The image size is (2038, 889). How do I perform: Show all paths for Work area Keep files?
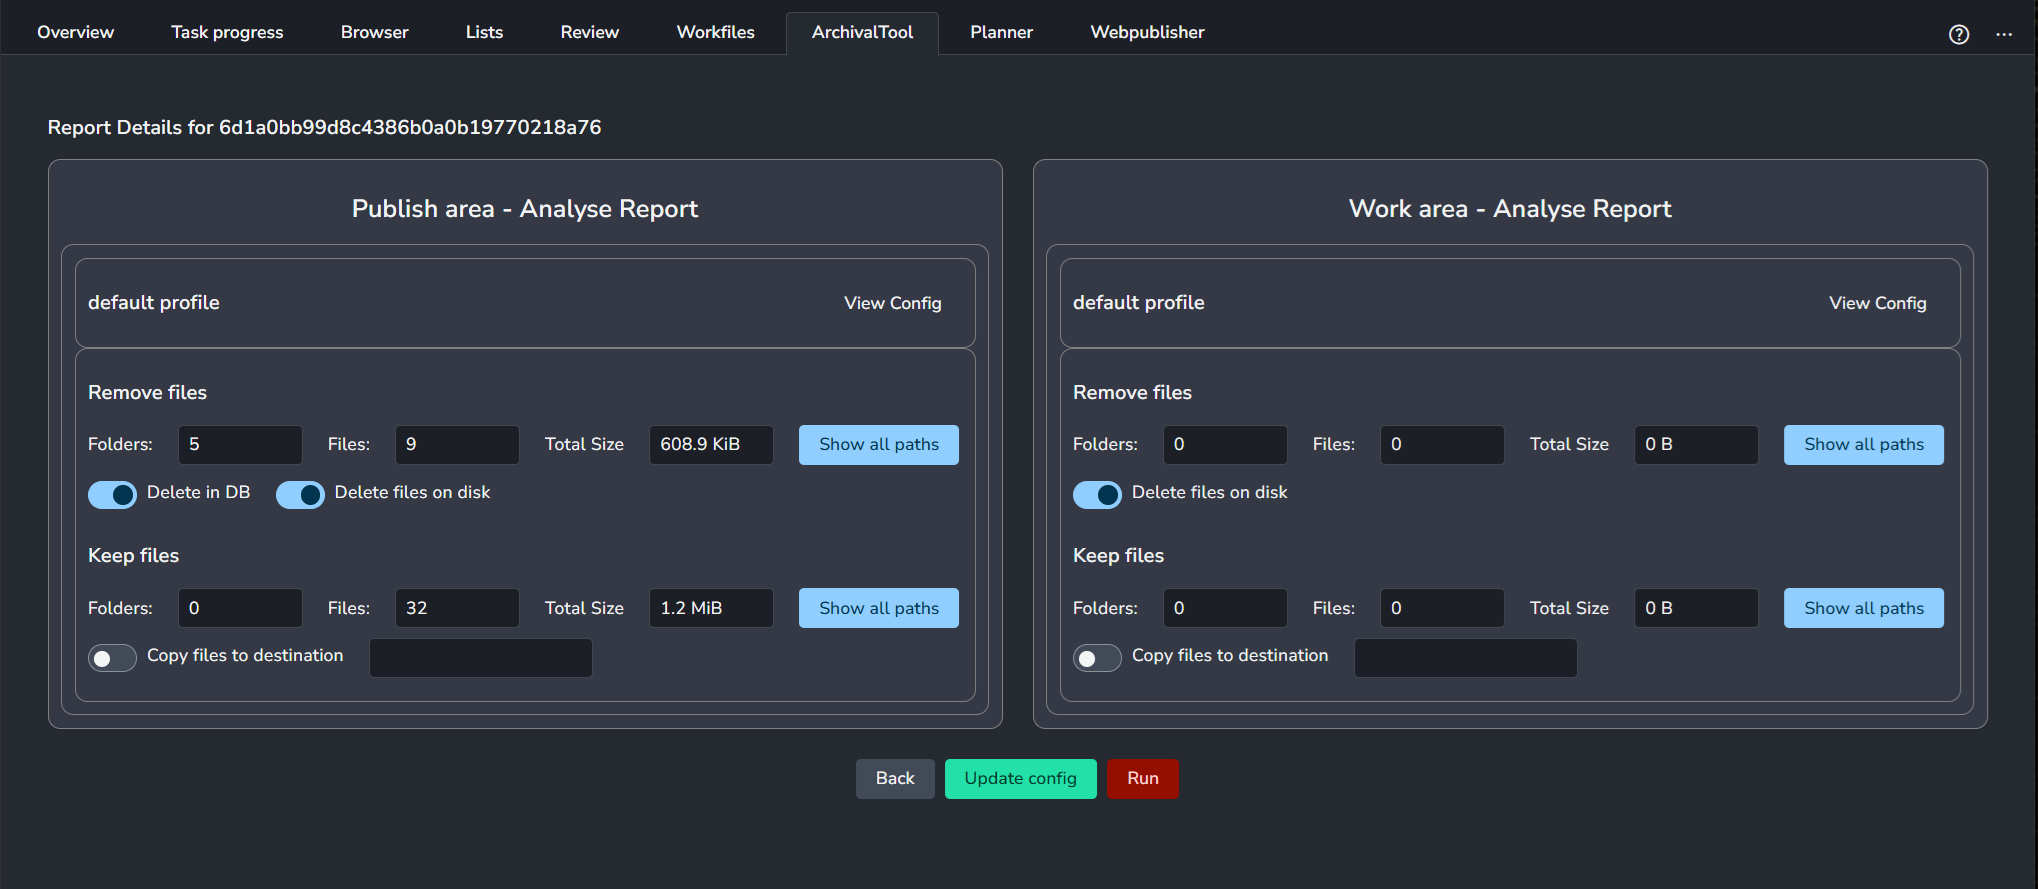click(1863, 608)
